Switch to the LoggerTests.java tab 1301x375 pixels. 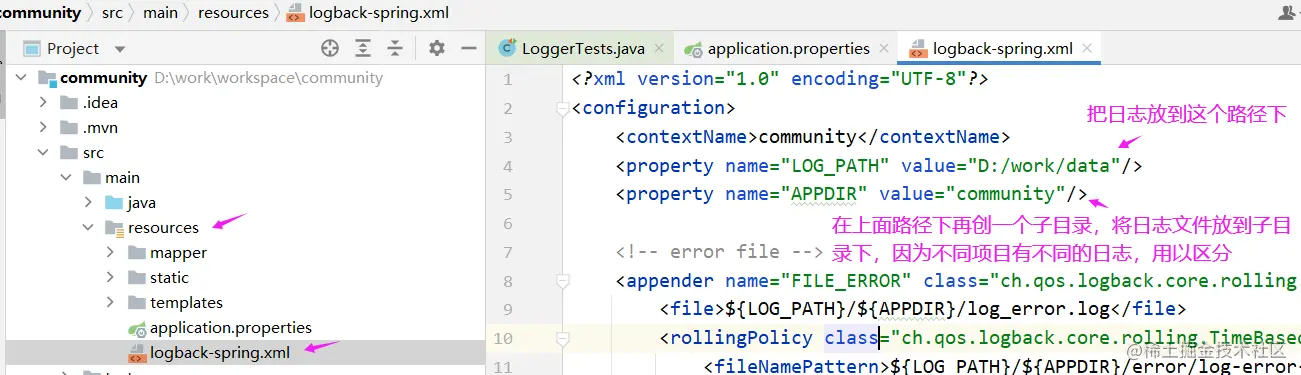click(x=575, y=48)
